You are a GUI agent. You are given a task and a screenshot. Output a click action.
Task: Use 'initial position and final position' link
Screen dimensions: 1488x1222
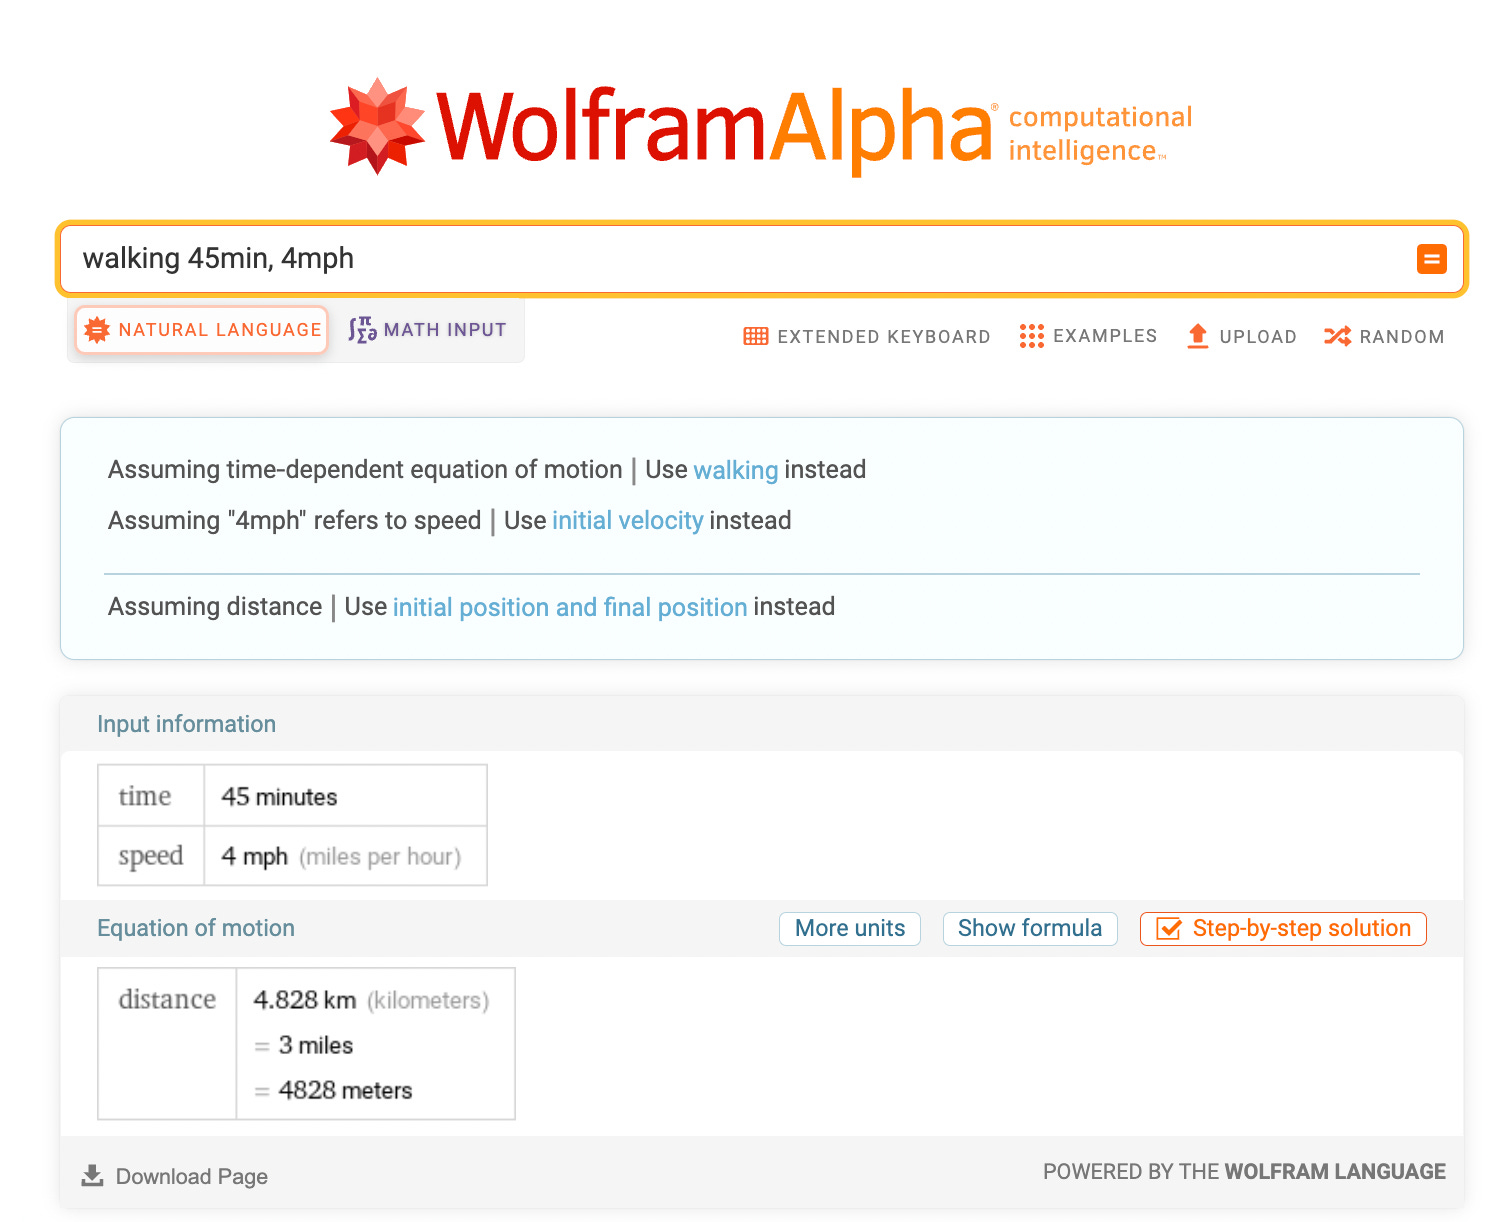tap(570, 607)
